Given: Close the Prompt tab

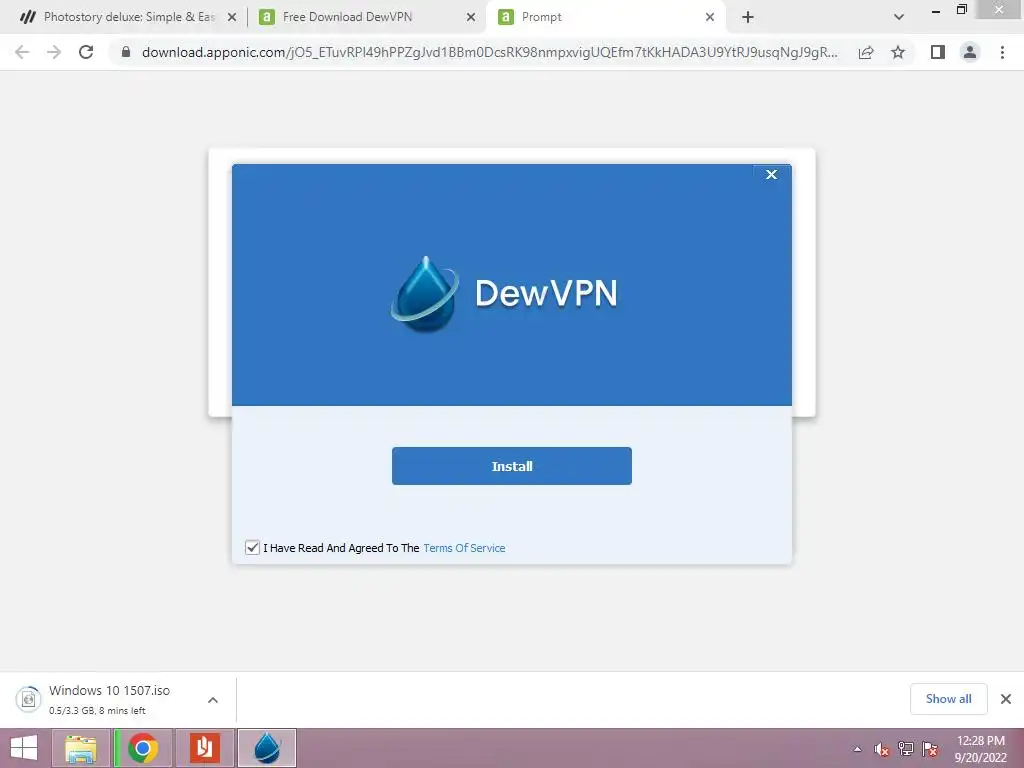Looking at the screenshot, I should (x=710, y=18).
